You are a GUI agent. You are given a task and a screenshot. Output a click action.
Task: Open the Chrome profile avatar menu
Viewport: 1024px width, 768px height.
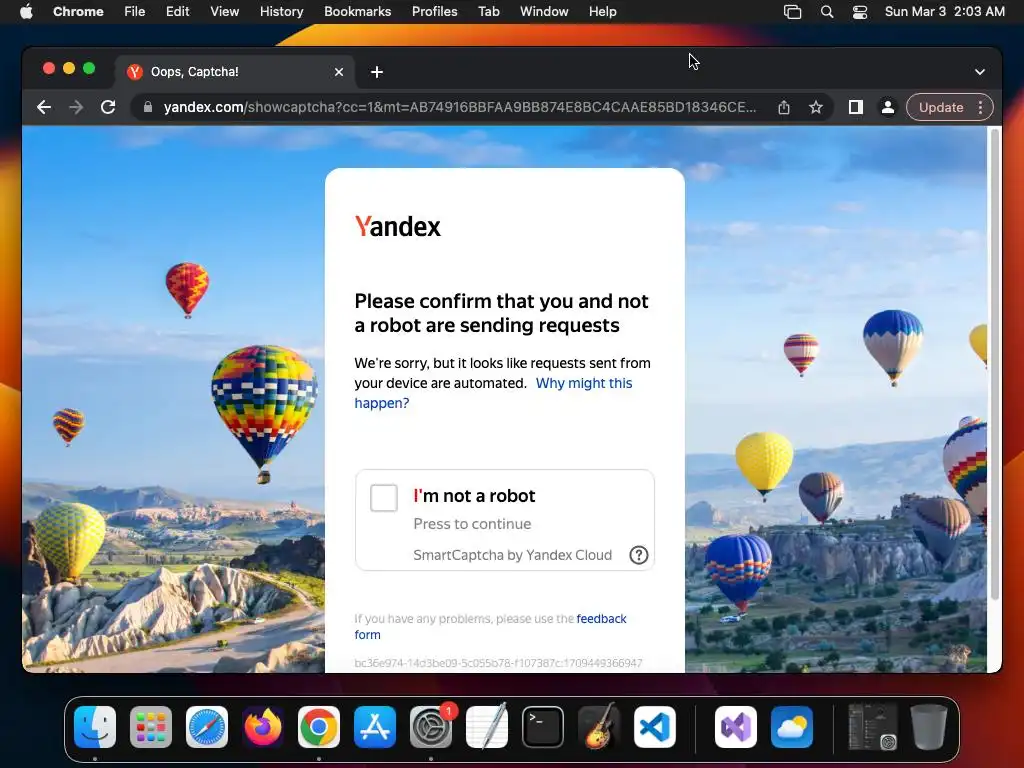coord(888,107)
